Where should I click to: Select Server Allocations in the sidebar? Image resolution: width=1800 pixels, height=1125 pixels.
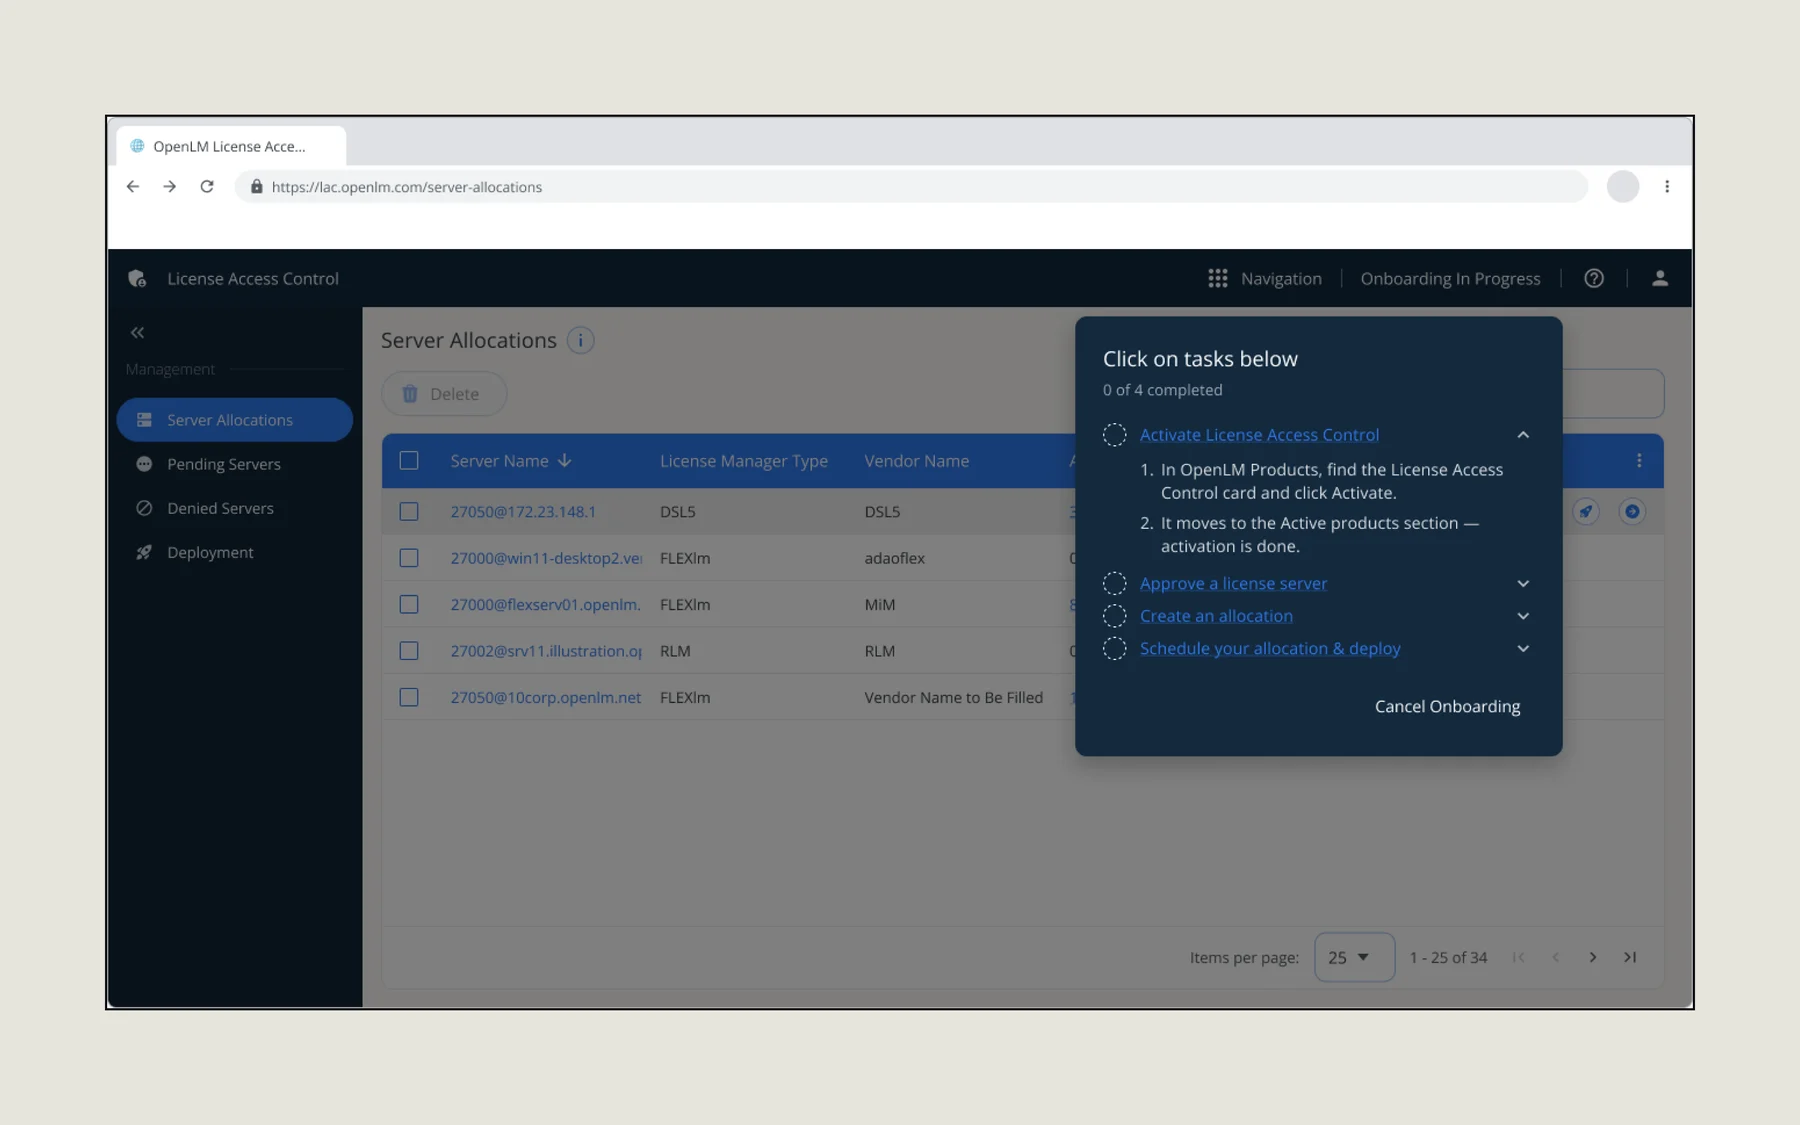tap(235, 420)
